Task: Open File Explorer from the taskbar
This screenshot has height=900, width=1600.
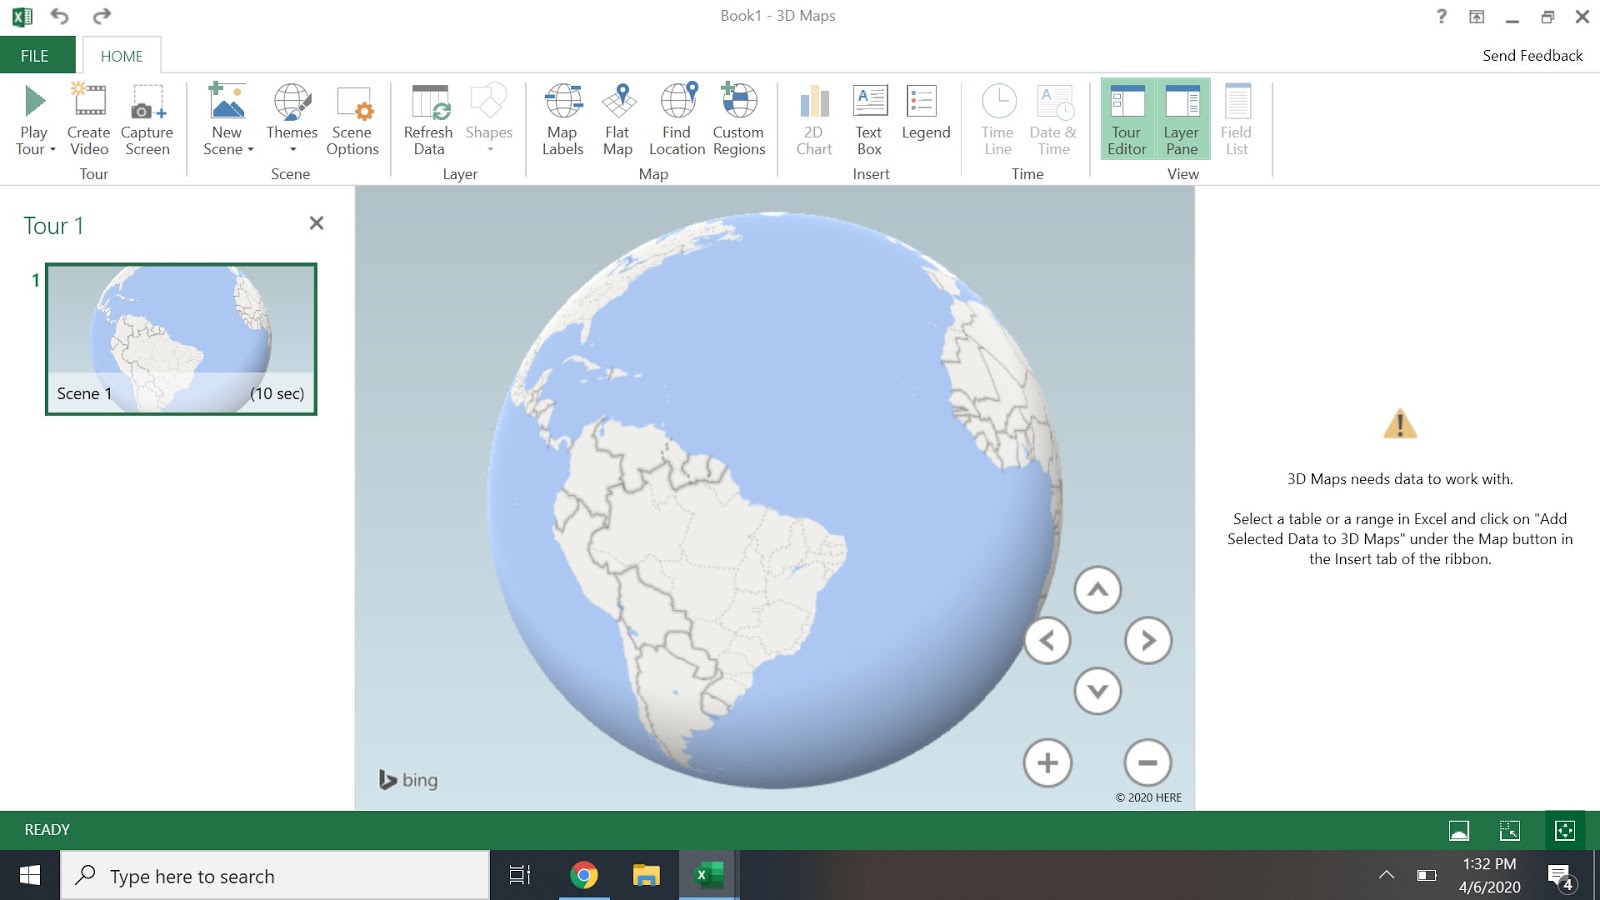Action: tap(646, 876)
